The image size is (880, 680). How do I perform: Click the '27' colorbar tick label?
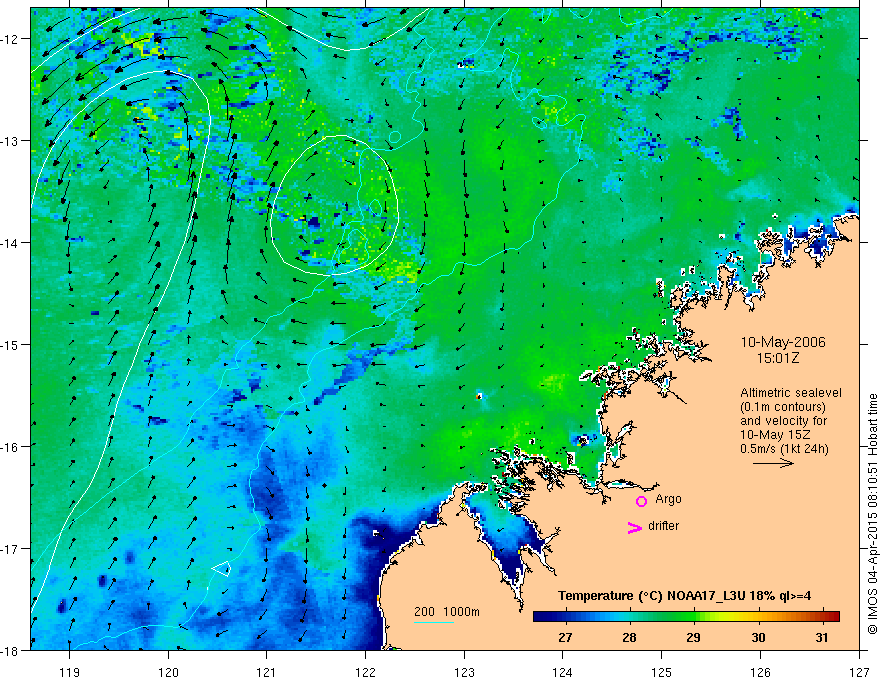(565, 637)
